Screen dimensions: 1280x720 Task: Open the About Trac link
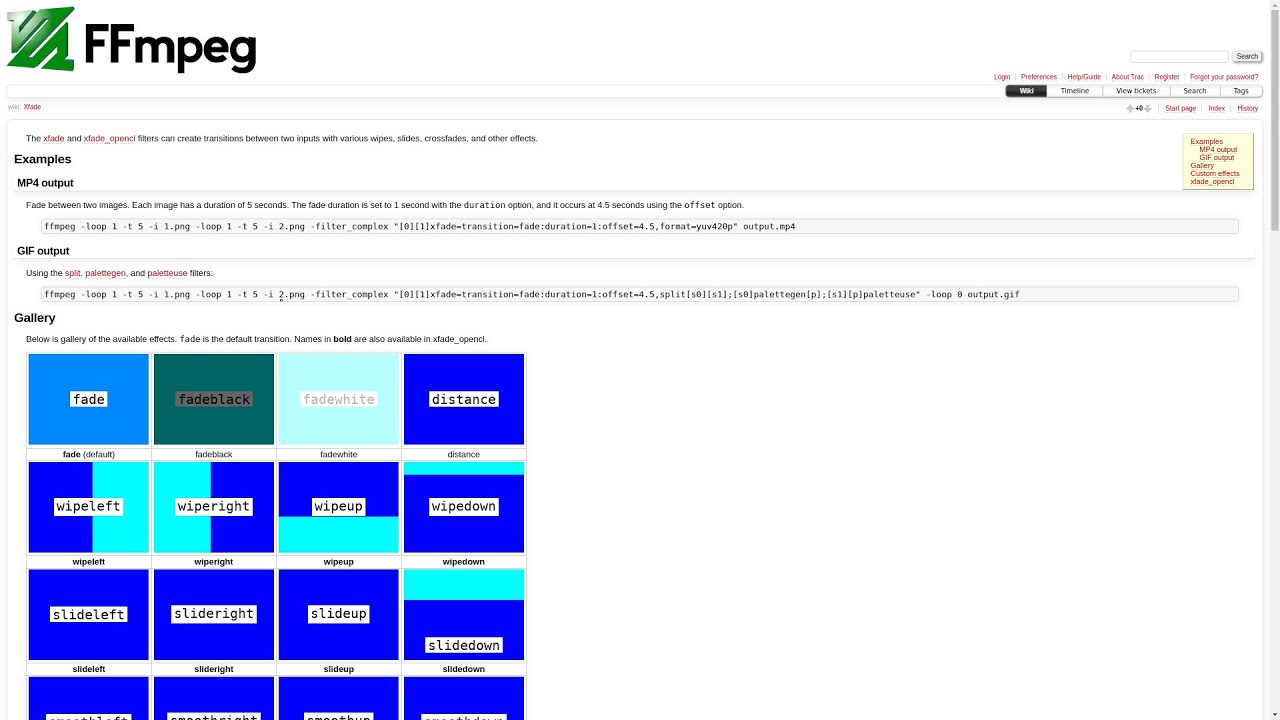[1127, 77]
